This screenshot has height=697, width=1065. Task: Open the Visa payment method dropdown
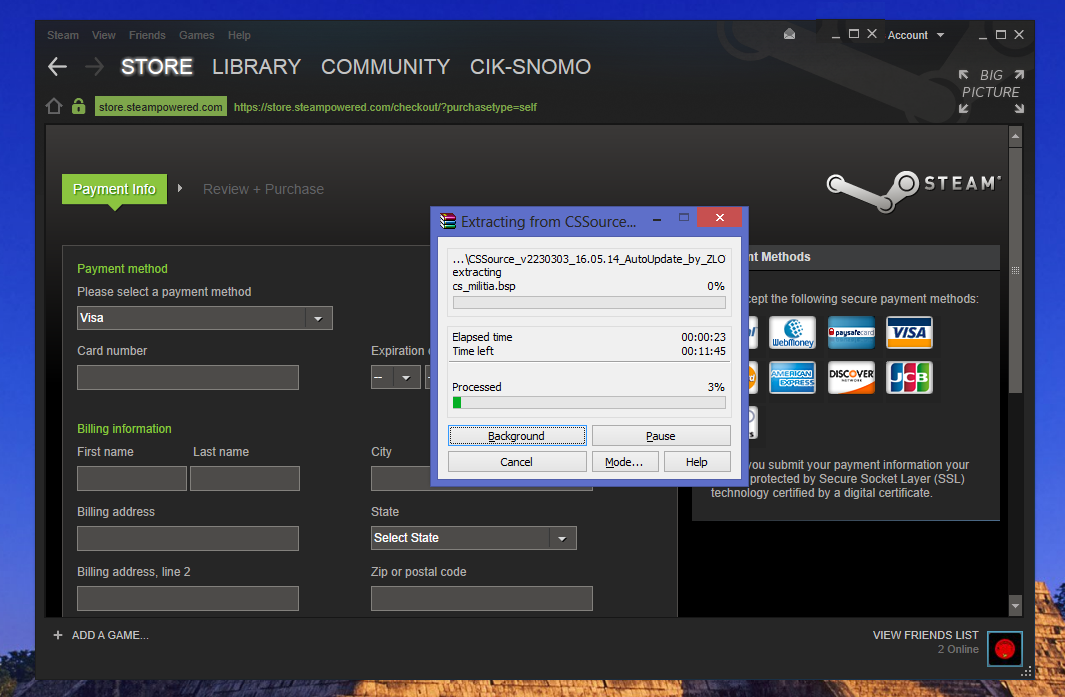[204, 318]
